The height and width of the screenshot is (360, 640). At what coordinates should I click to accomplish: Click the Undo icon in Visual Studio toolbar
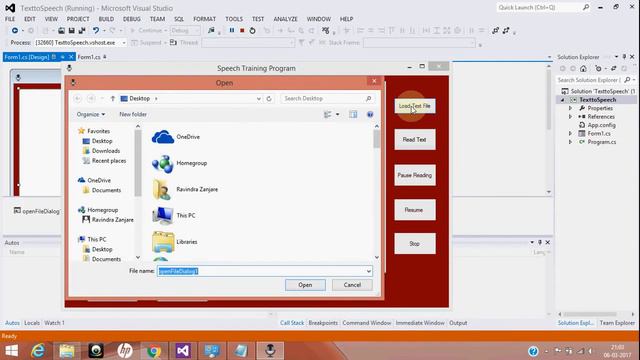click(96, 31)
